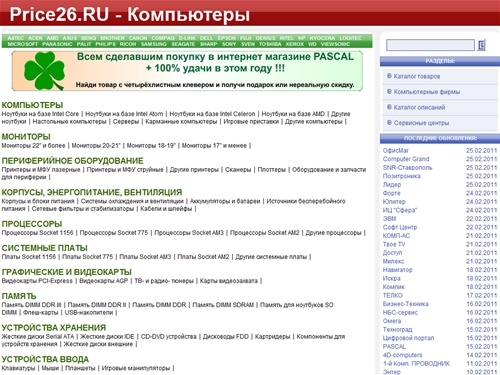Open Мониторы 22" и более
The width and height of the screenshot is (500, 375).
[33, 146]
